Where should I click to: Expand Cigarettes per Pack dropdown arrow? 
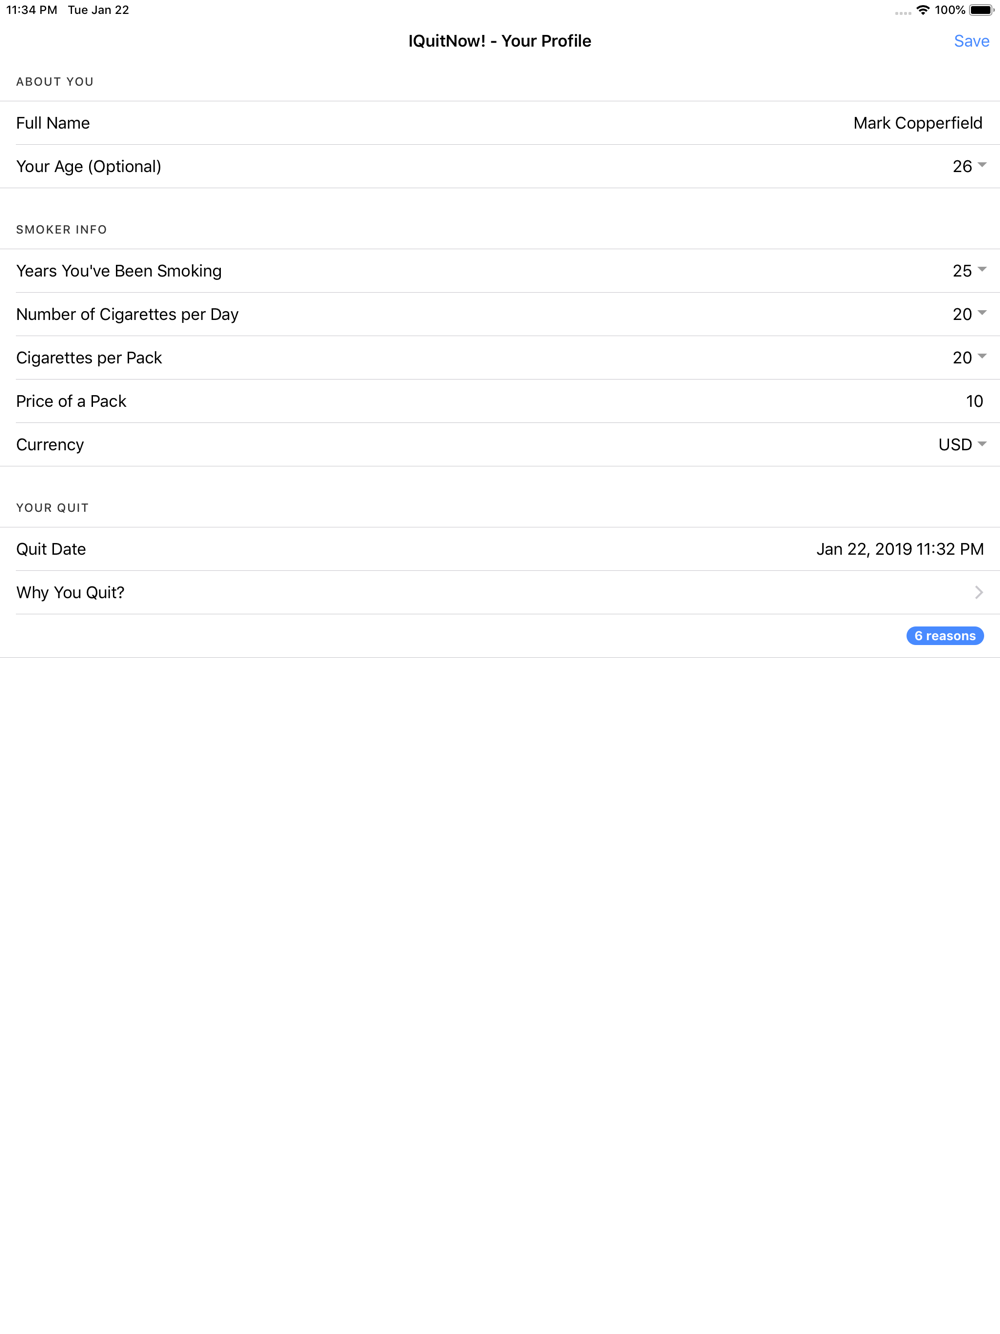pyautogui.click(x=982, y=357)
